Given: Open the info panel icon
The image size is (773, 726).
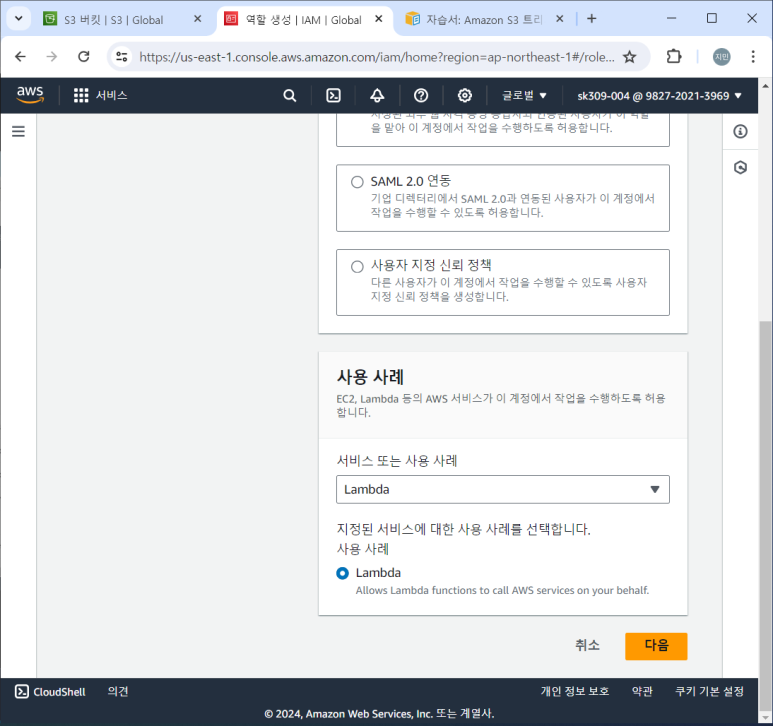Looking at the screenshot, I should [740, 131].
